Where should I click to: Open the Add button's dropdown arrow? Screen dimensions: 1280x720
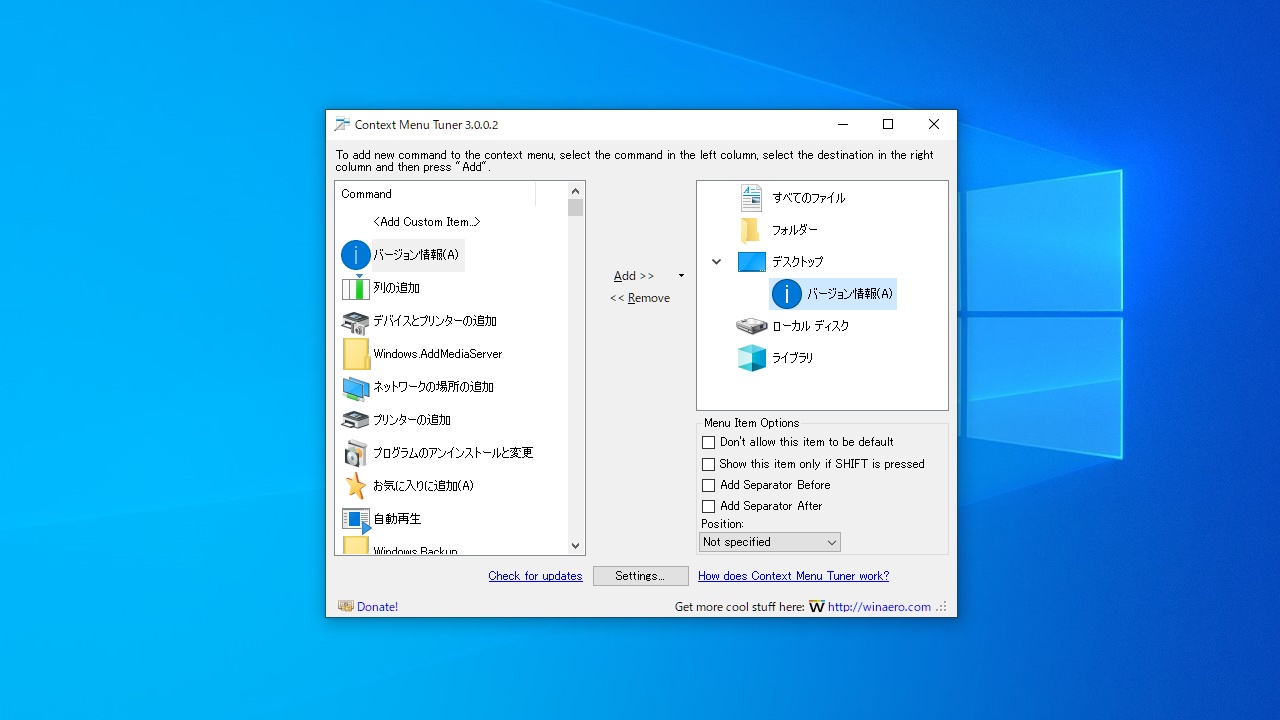(681, 276)
